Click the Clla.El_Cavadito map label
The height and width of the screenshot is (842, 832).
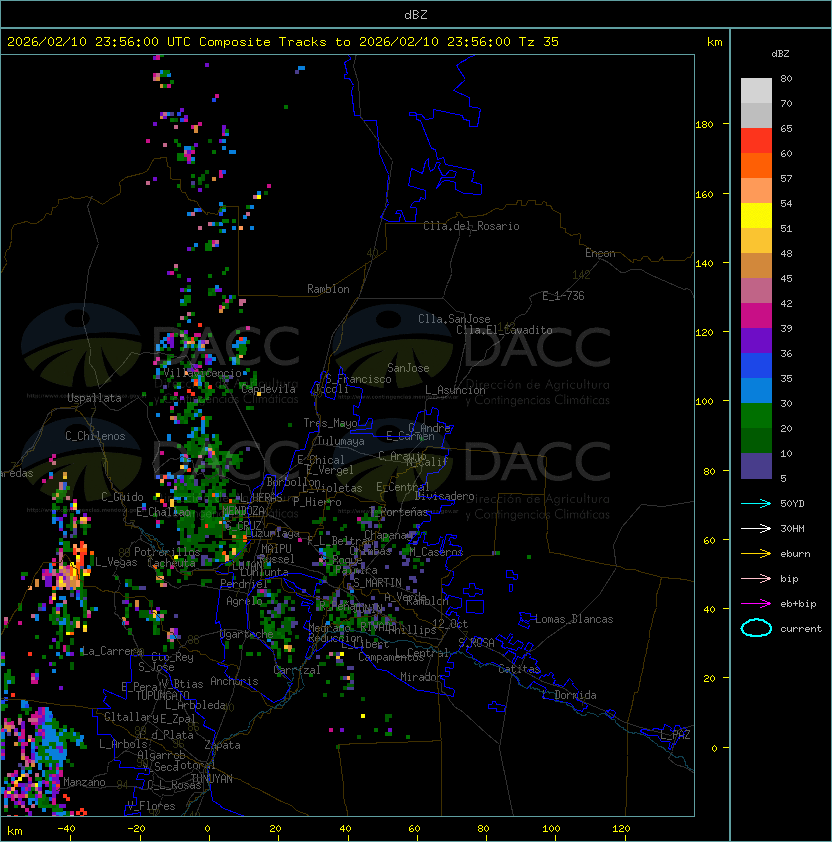point(504,330)
